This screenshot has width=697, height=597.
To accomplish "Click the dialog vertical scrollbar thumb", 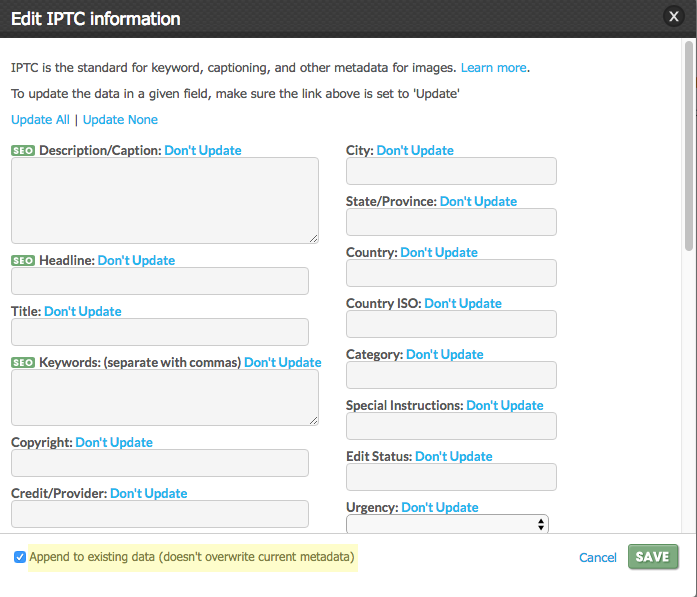I will [689, 146].
